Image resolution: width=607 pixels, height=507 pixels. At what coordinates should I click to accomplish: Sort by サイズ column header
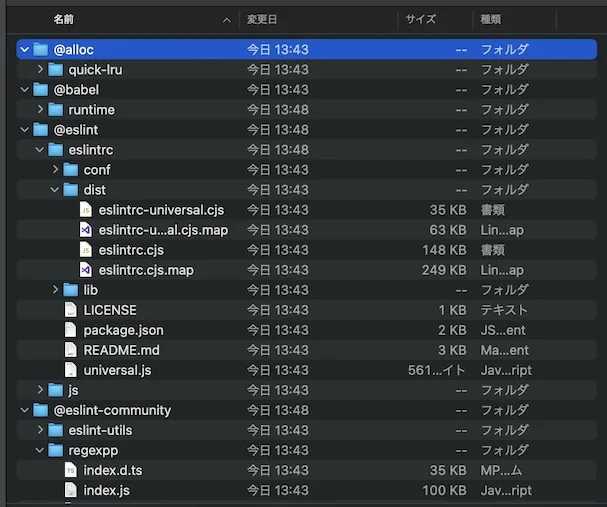420,19
